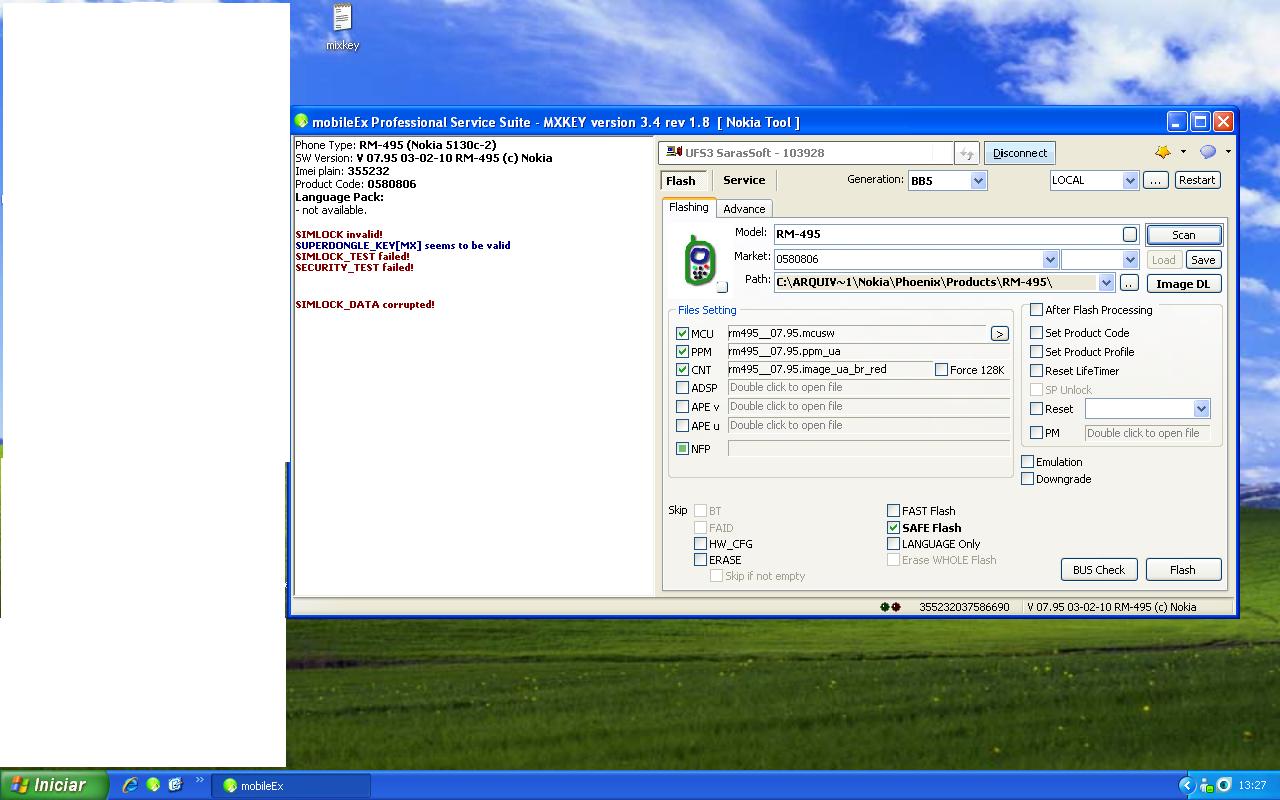Check the PM file checkbox

[x=1036, y=433]
